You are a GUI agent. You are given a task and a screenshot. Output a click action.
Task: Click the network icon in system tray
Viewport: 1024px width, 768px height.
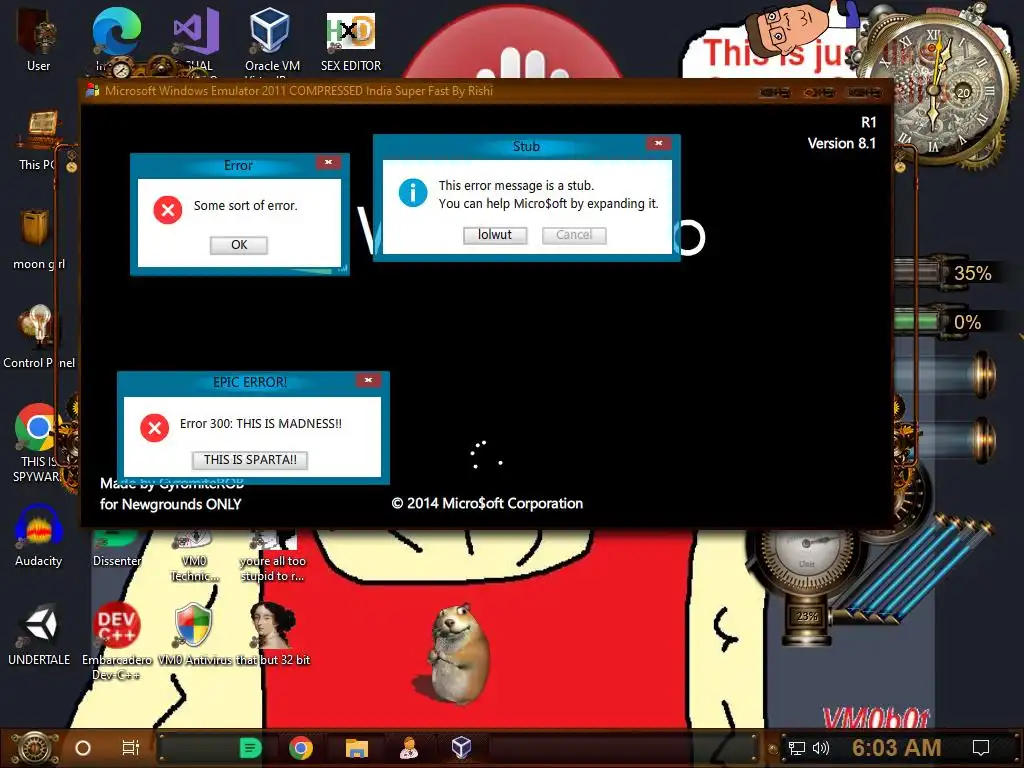[797, 748]
